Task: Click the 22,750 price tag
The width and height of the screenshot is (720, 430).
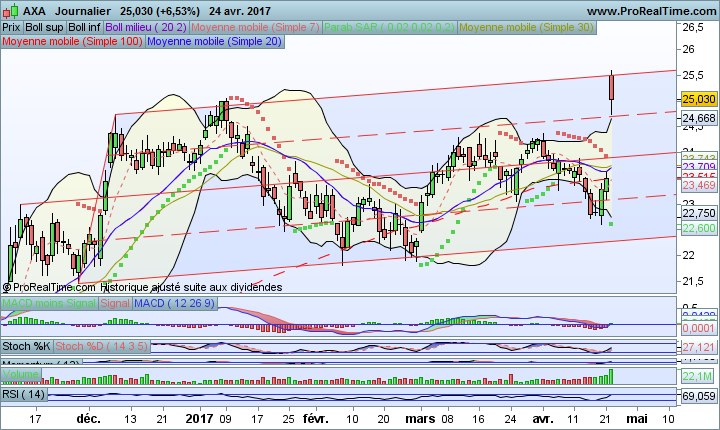Action: [x=699, y=213]
